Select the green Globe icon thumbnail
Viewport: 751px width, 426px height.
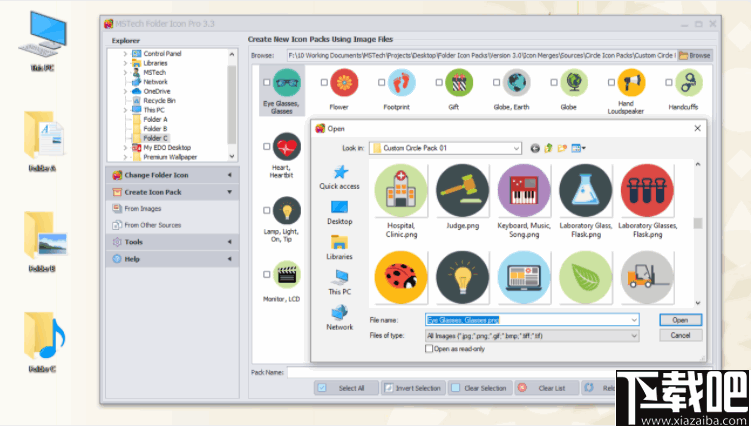(x=574, y=82)
